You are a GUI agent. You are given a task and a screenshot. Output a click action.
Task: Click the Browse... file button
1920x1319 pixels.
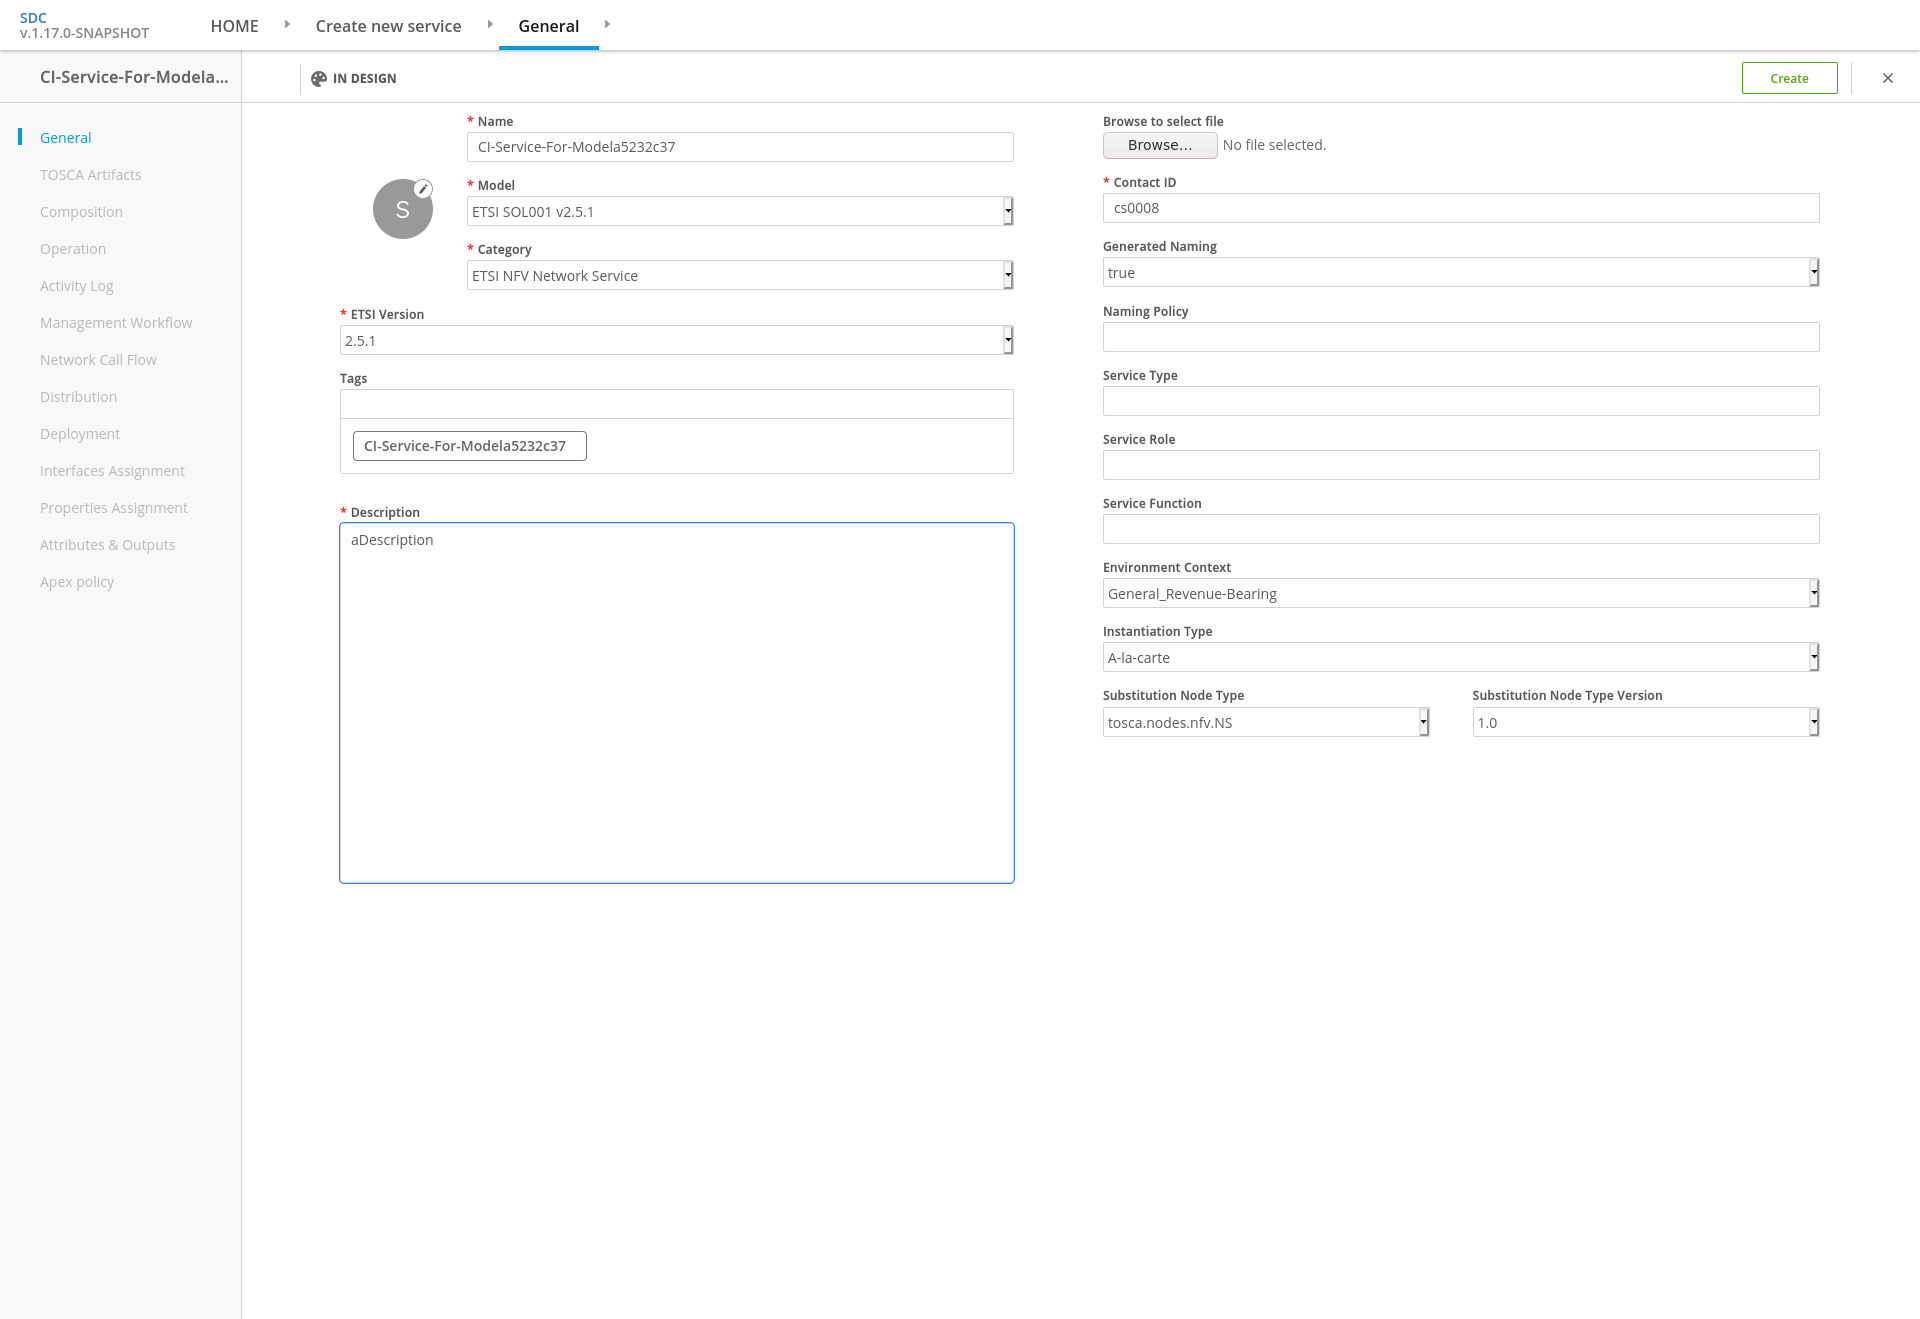pos(1160,145)
